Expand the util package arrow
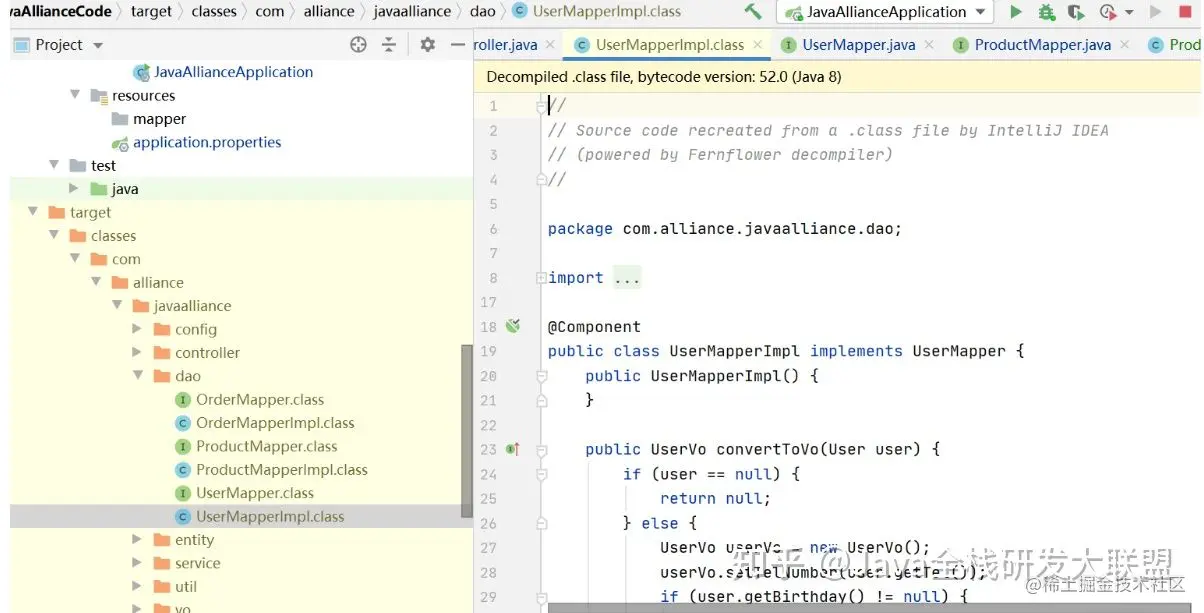 coord(138,587)
